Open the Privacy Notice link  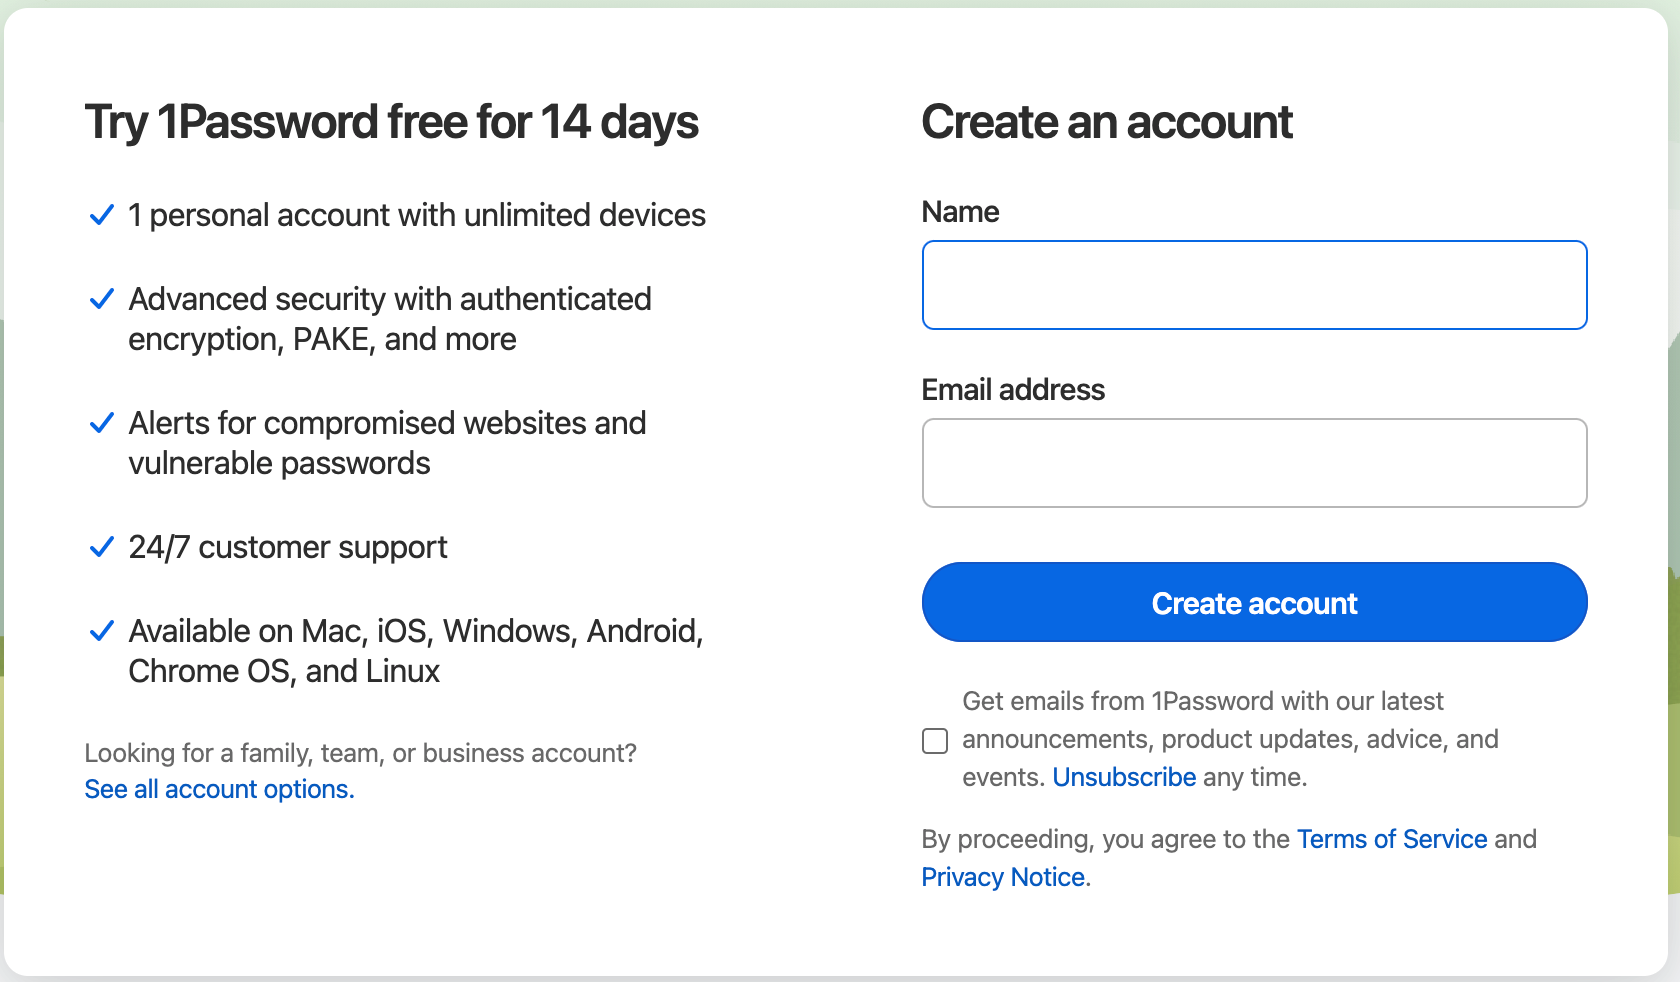[1003, 877]
